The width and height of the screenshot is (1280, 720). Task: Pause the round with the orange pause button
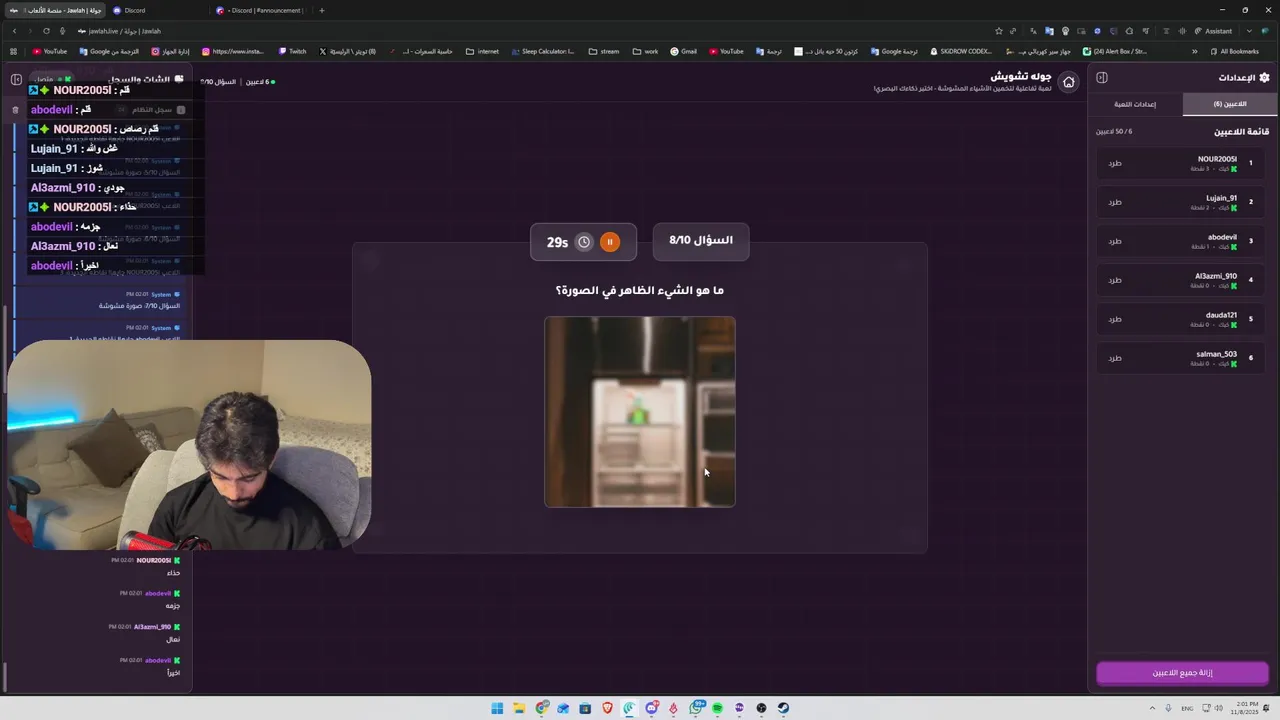point(610,242)
